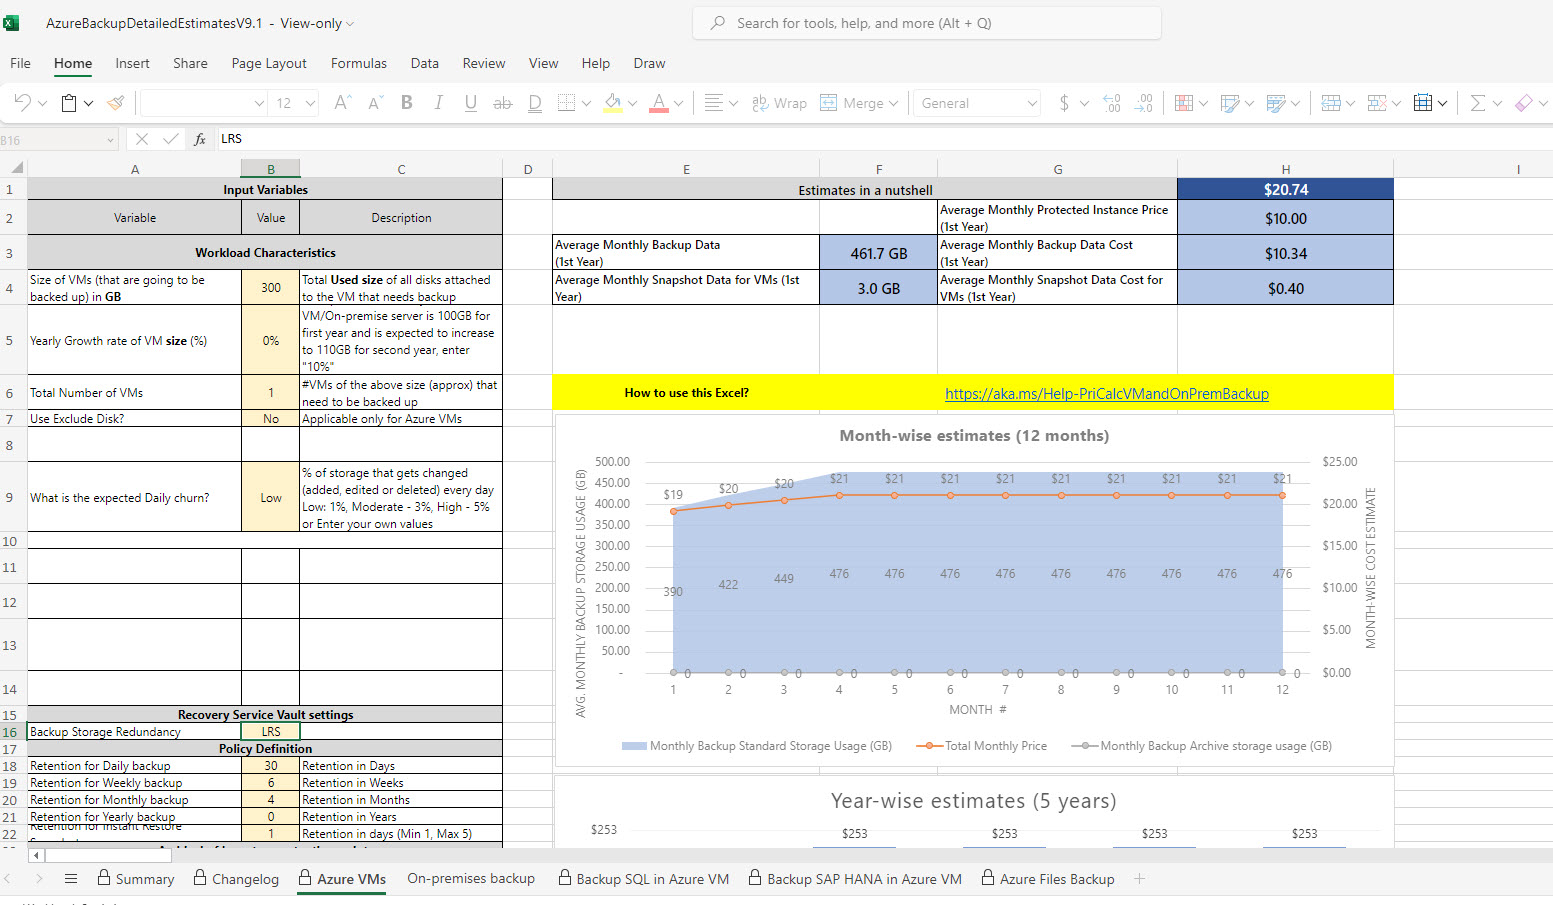Toggle Bold formatting
This screenshot has height=905, width=1553.
click(407, 103)
